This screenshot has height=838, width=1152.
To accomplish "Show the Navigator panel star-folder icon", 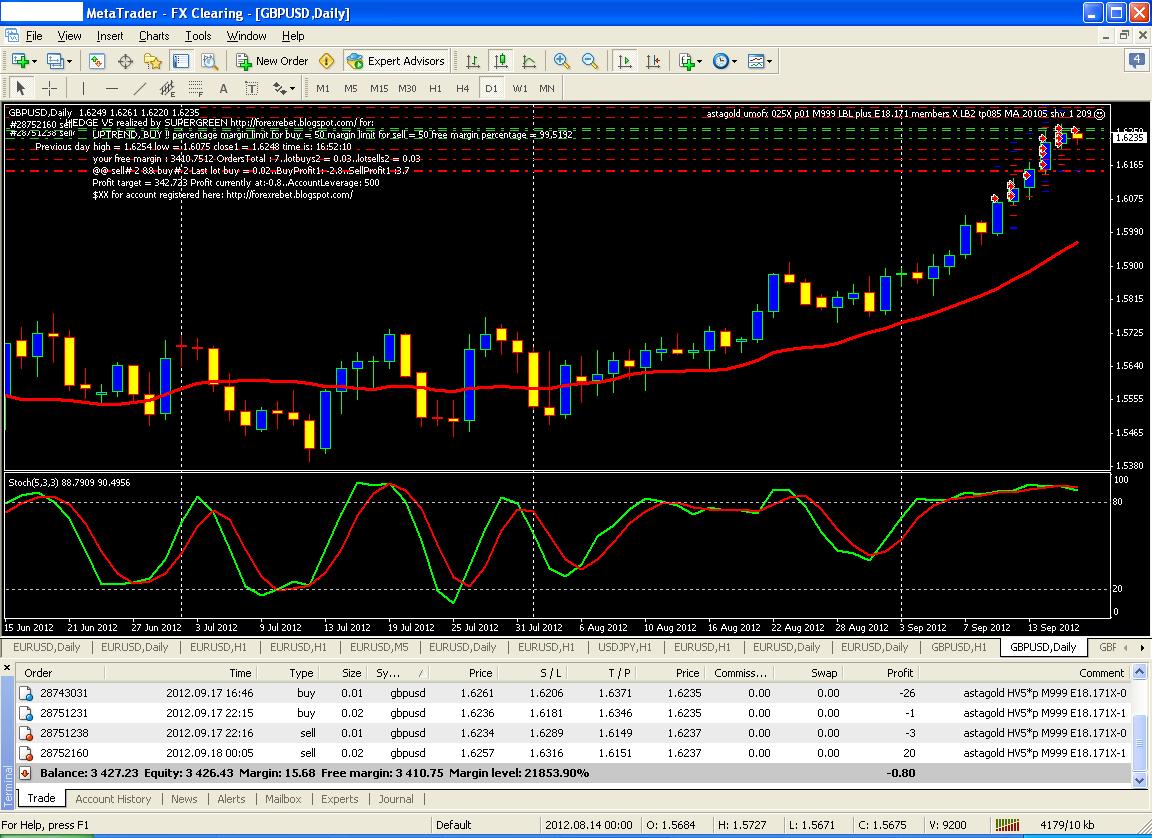I will coord(153,61).
